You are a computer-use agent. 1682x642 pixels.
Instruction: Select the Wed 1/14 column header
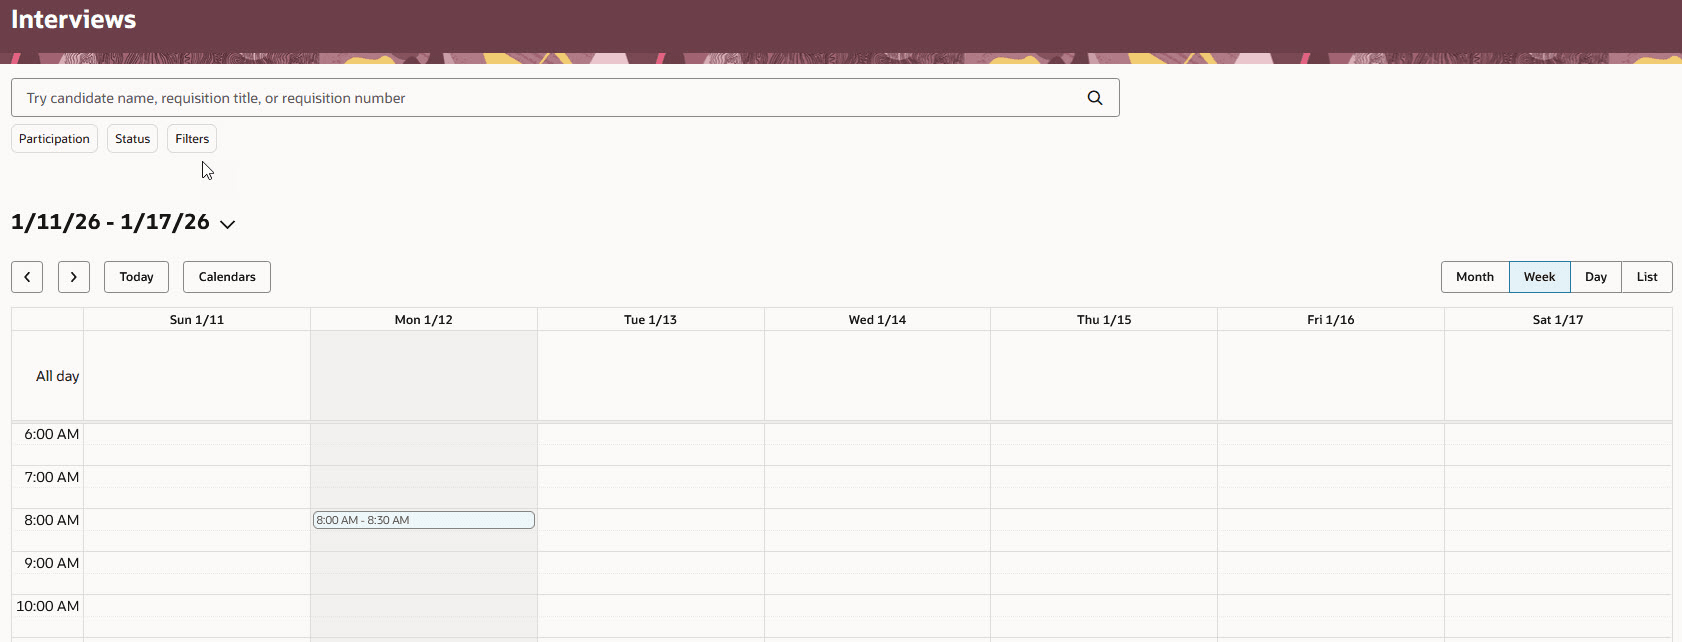877,320
